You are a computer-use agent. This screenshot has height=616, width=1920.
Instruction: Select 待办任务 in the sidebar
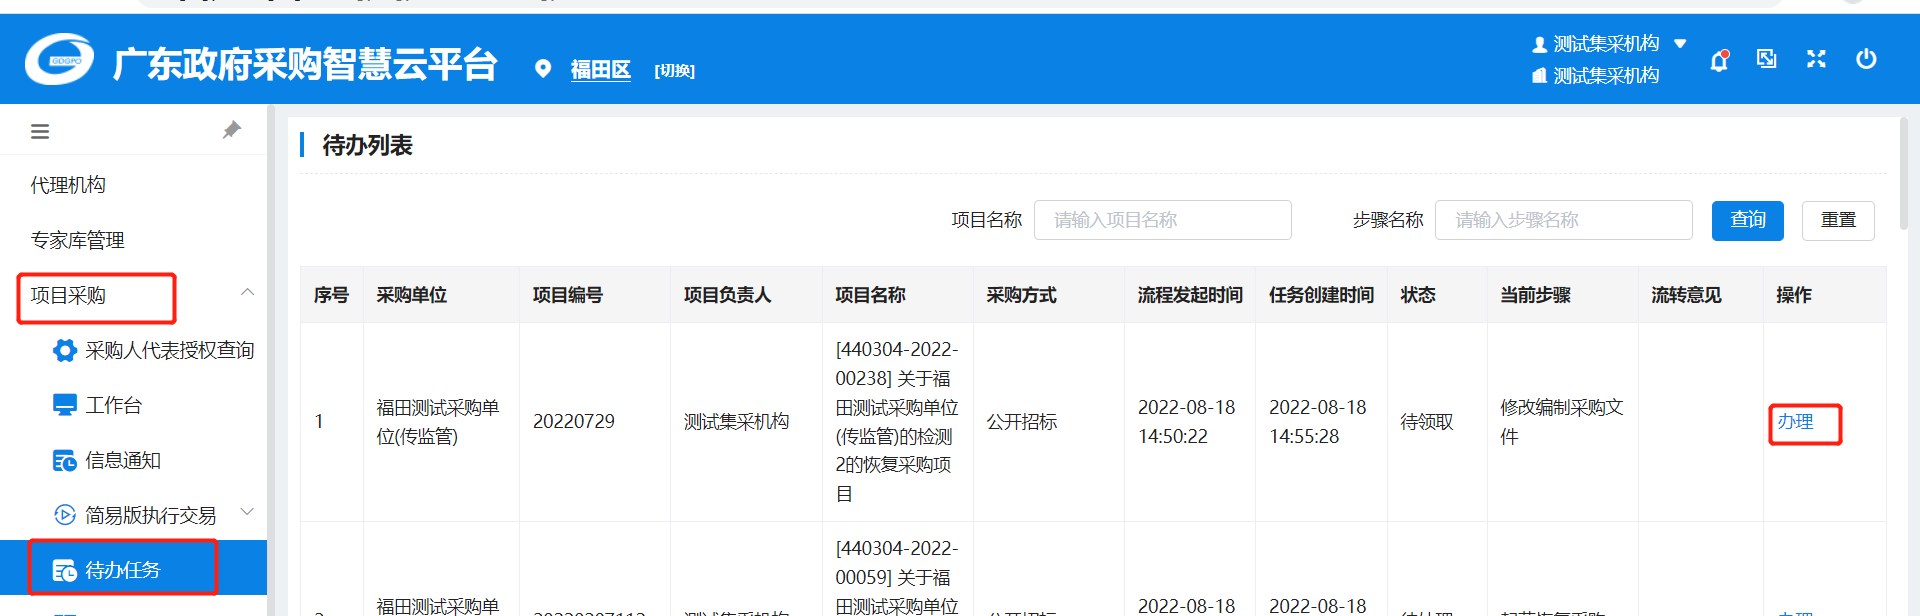coord(122,570)
